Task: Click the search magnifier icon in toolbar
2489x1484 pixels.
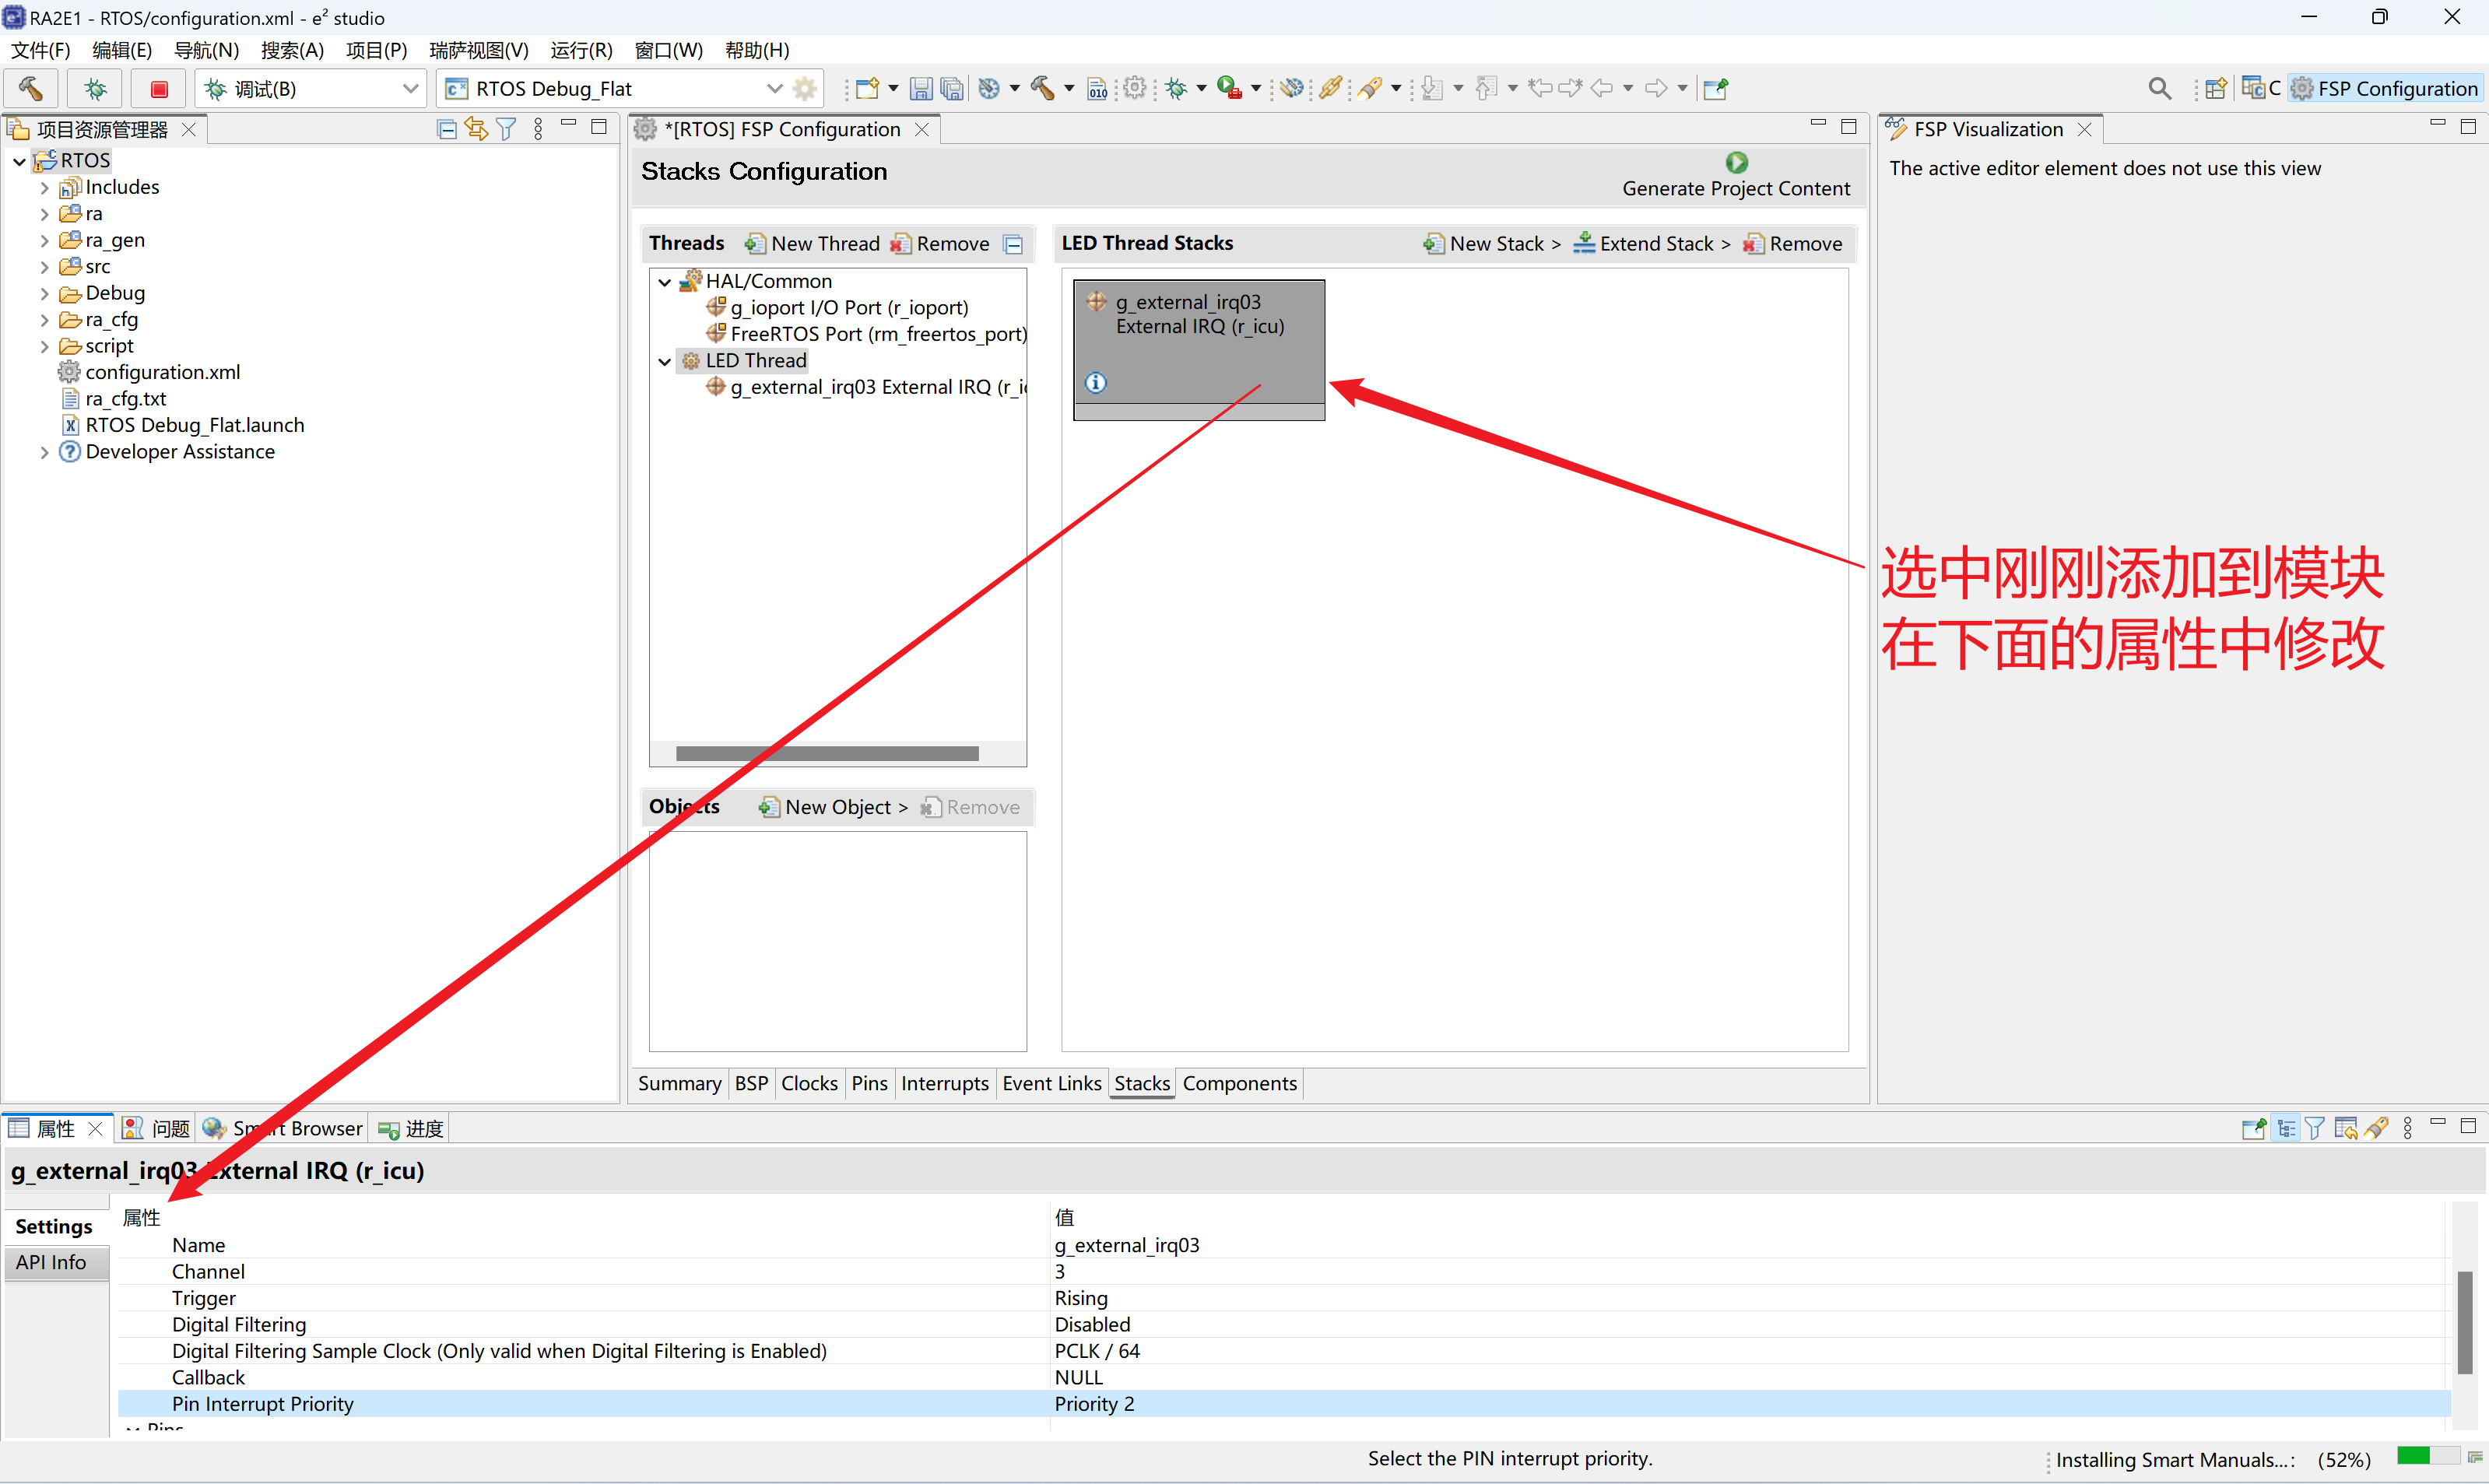Action: [x=2159, y=89]
